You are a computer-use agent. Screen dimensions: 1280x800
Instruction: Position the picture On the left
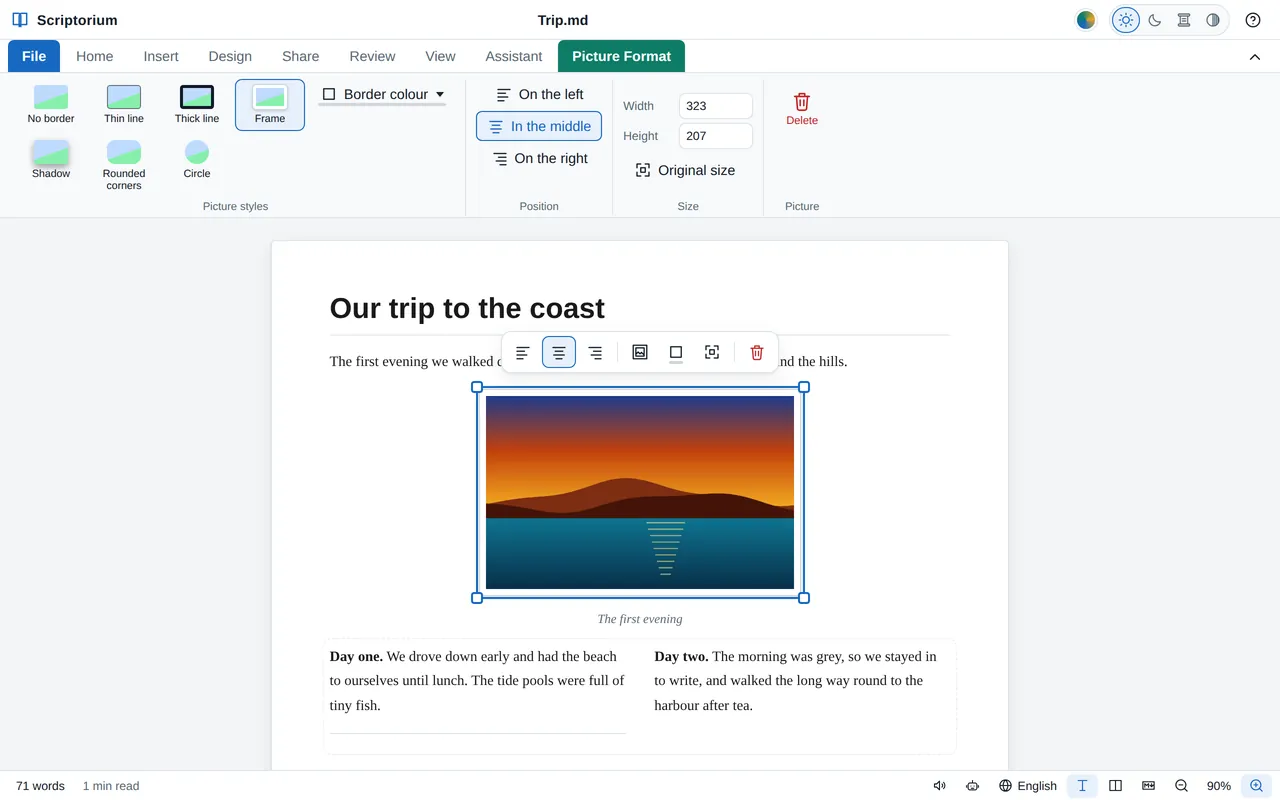(x=539, y=94)
